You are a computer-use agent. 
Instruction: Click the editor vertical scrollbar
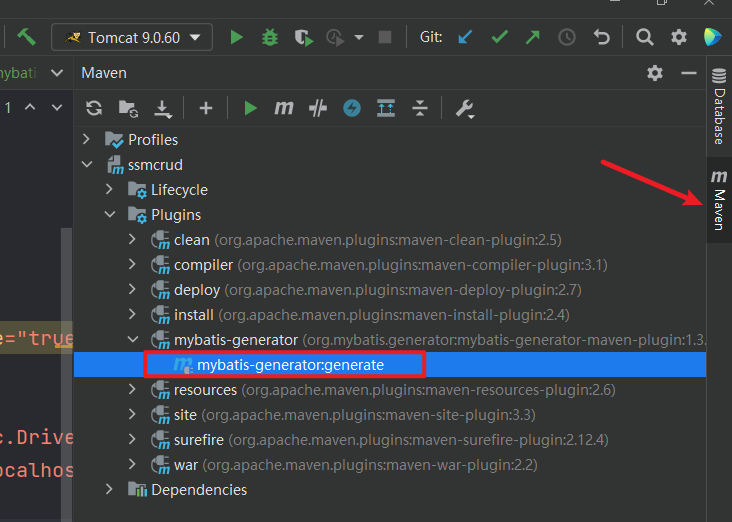tap(67, 374)
